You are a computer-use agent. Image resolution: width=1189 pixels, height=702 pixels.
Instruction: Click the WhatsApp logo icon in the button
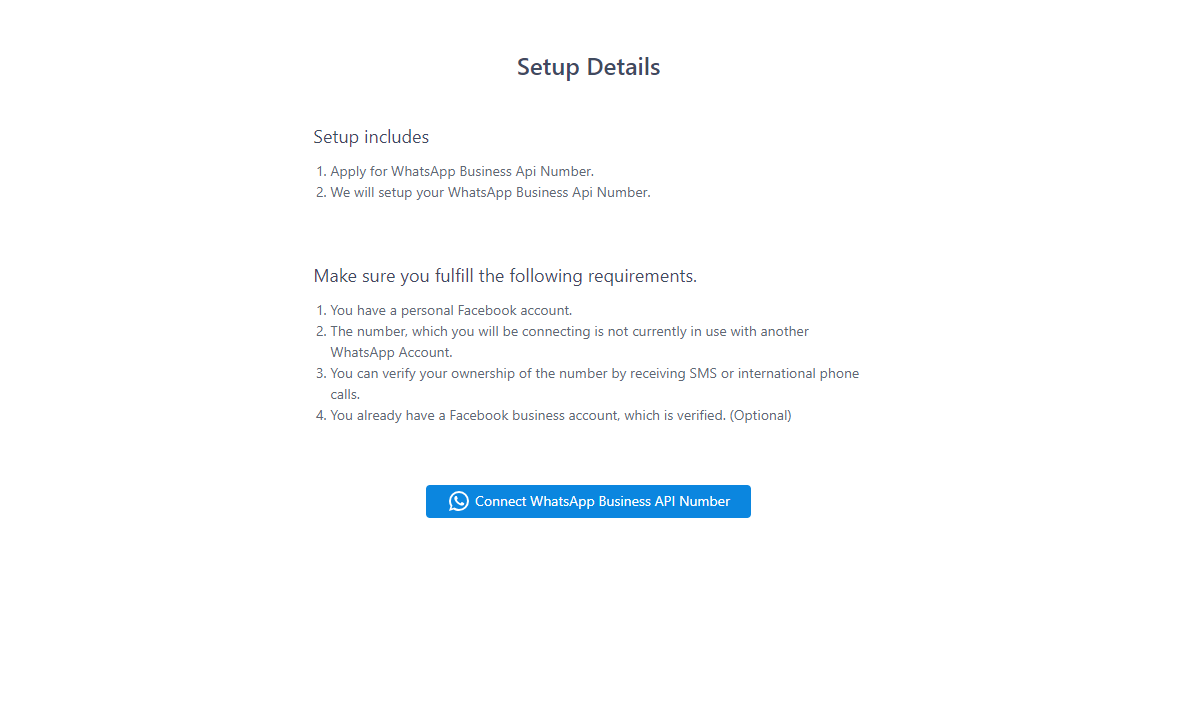pyautogui.click(x=459, y=501)
